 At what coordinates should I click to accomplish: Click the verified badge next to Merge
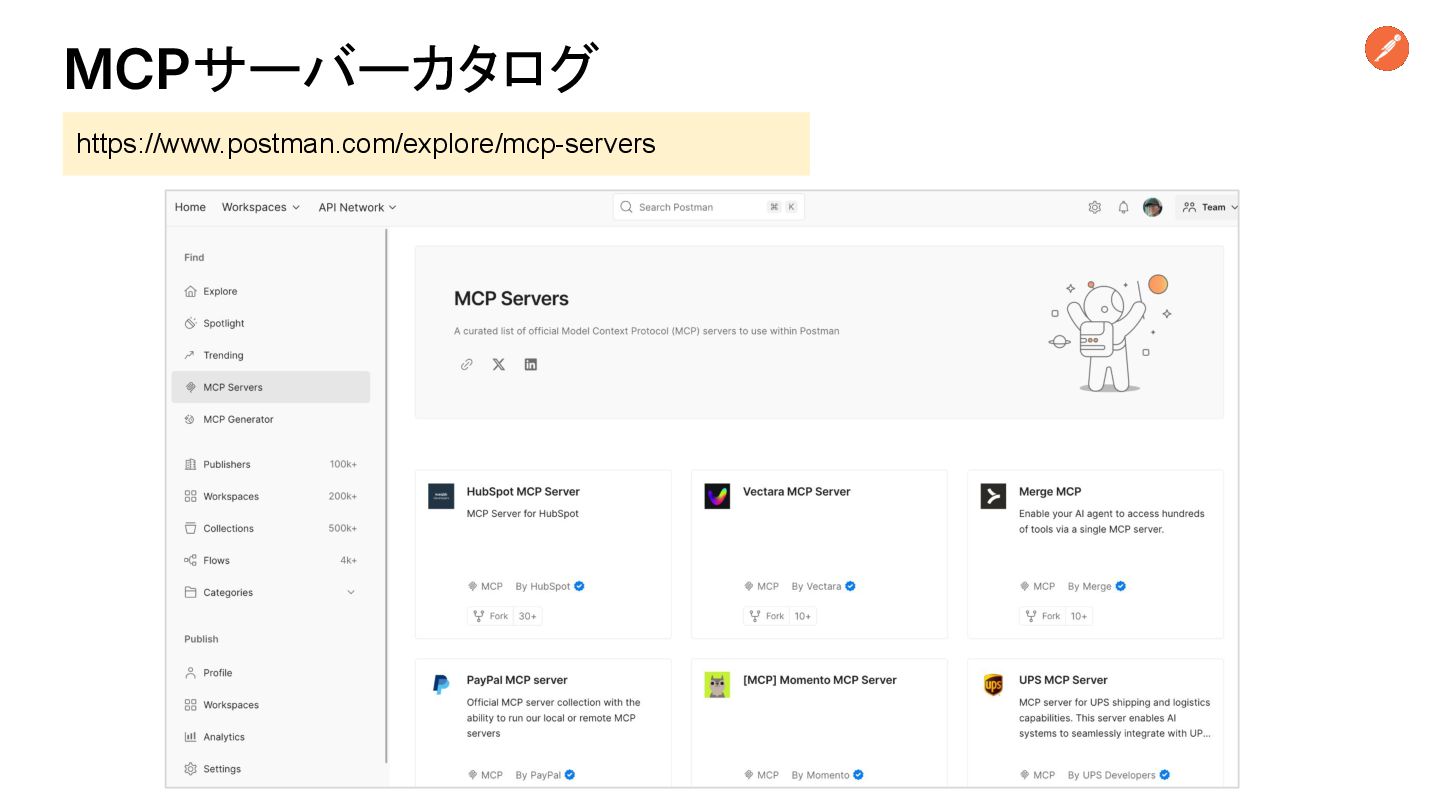pos(1120,586)
